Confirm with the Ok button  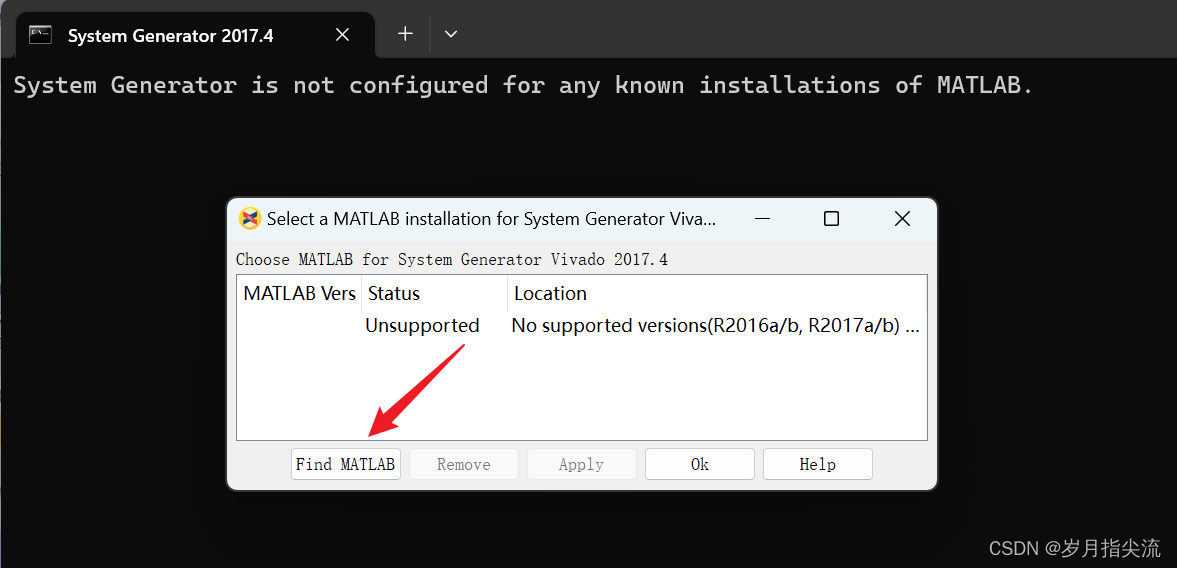pos(700,464)
